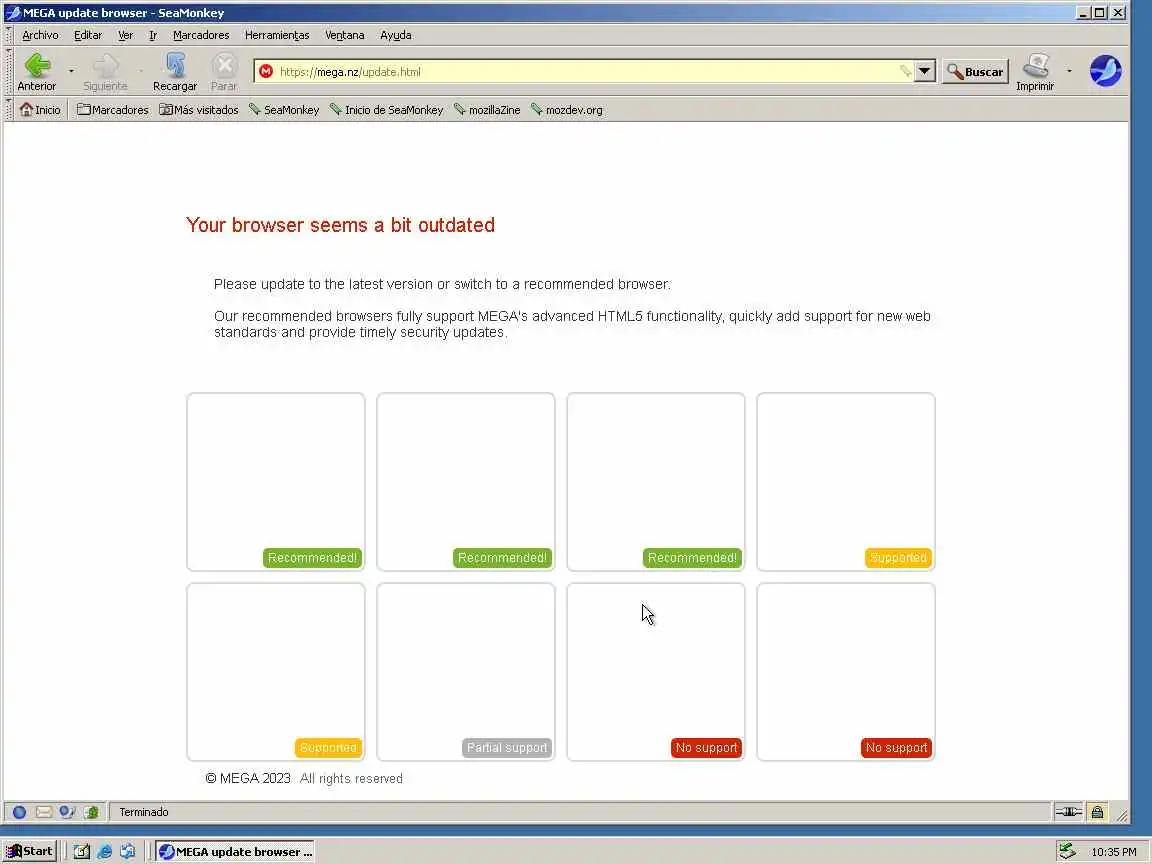The image size is (1152, 864).
Task: Open the Ir menu
Action: coord(153,35)
